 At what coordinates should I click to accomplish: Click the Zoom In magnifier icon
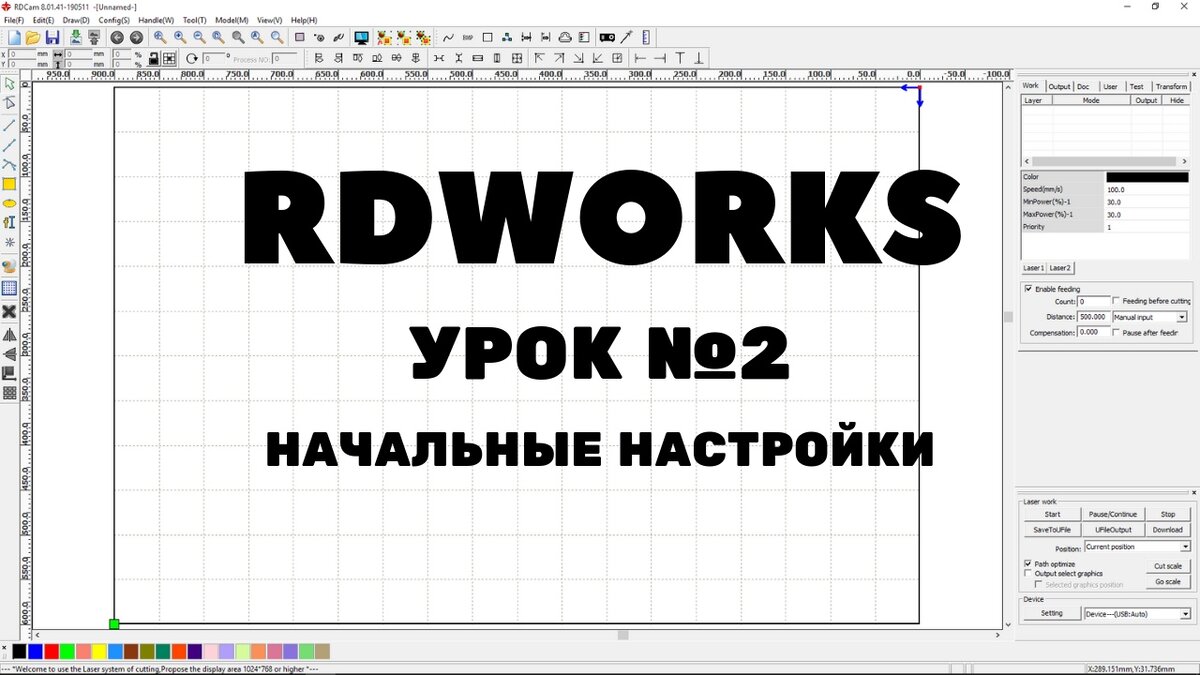tap(180, 37)
